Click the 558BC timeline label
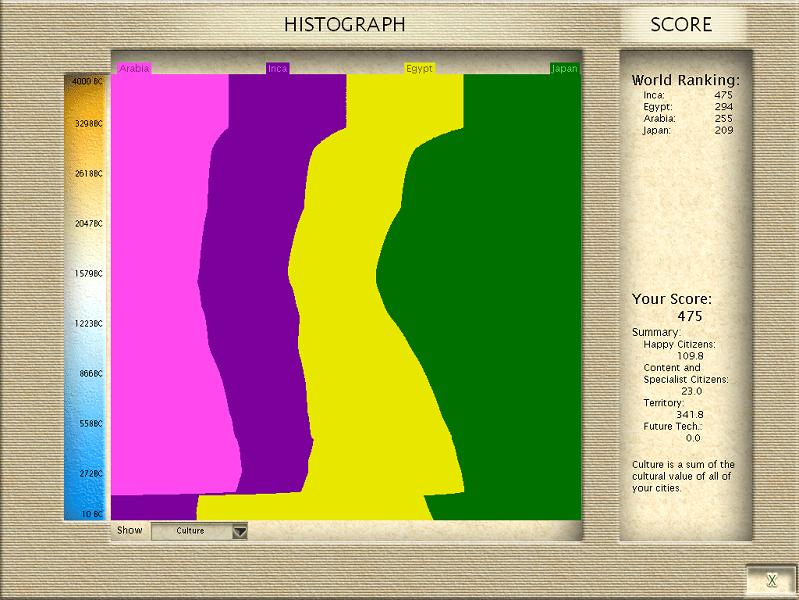799x600 pixels. pos(87,424)
